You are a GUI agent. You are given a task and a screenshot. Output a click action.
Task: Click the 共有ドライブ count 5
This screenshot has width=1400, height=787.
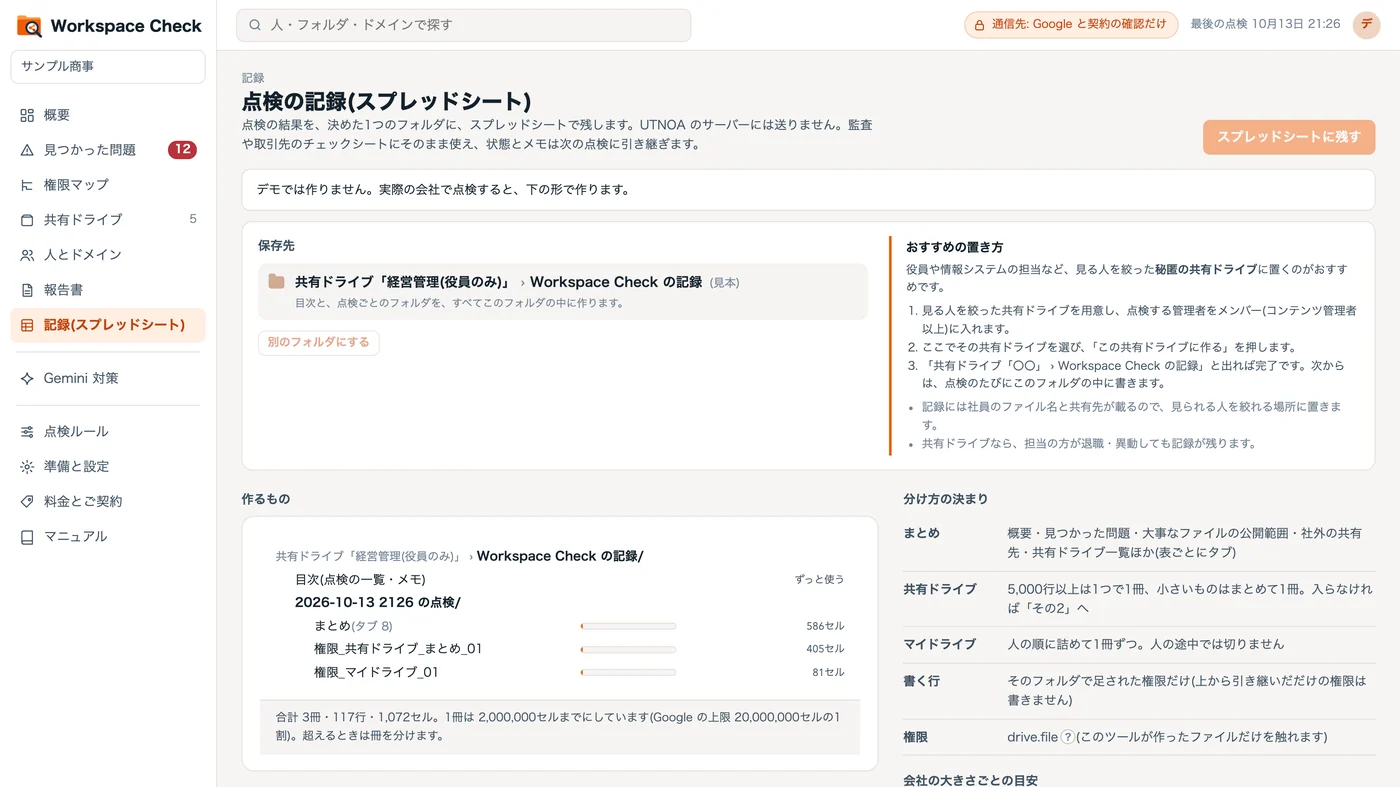(193, 219)
